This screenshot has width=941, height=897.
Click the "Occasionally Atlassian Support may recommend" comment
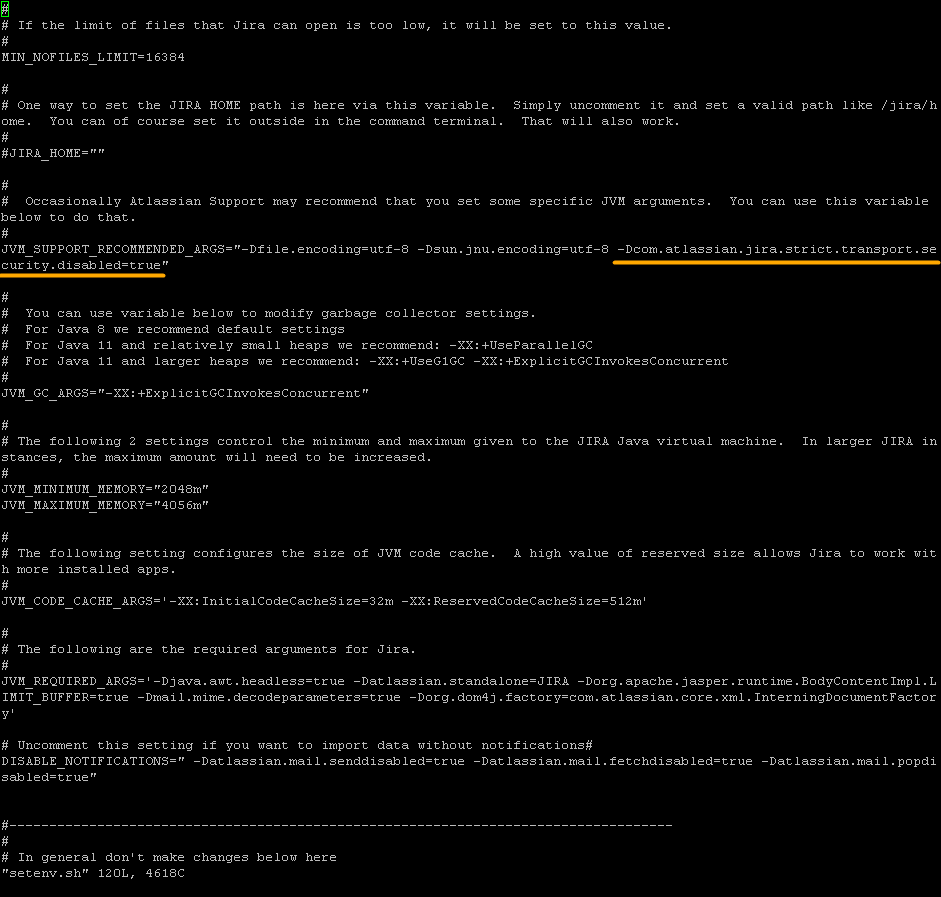click(x=465, y=209)
